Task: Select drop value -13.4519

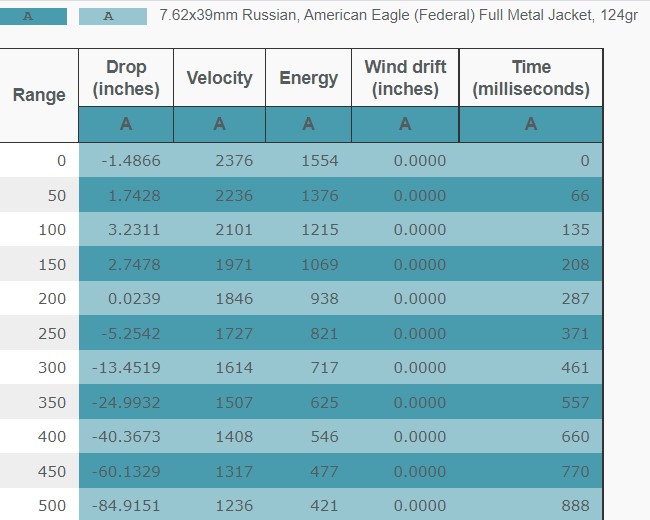Action: [x=126, y=367]
